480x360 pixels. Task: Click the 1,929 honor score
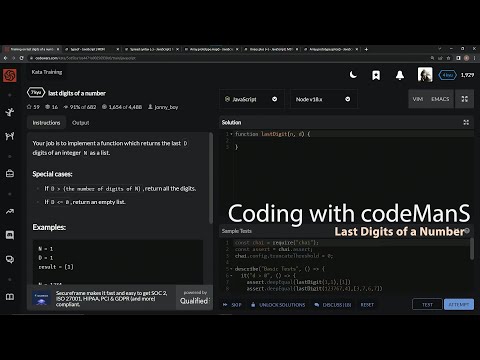click(467, 75)
